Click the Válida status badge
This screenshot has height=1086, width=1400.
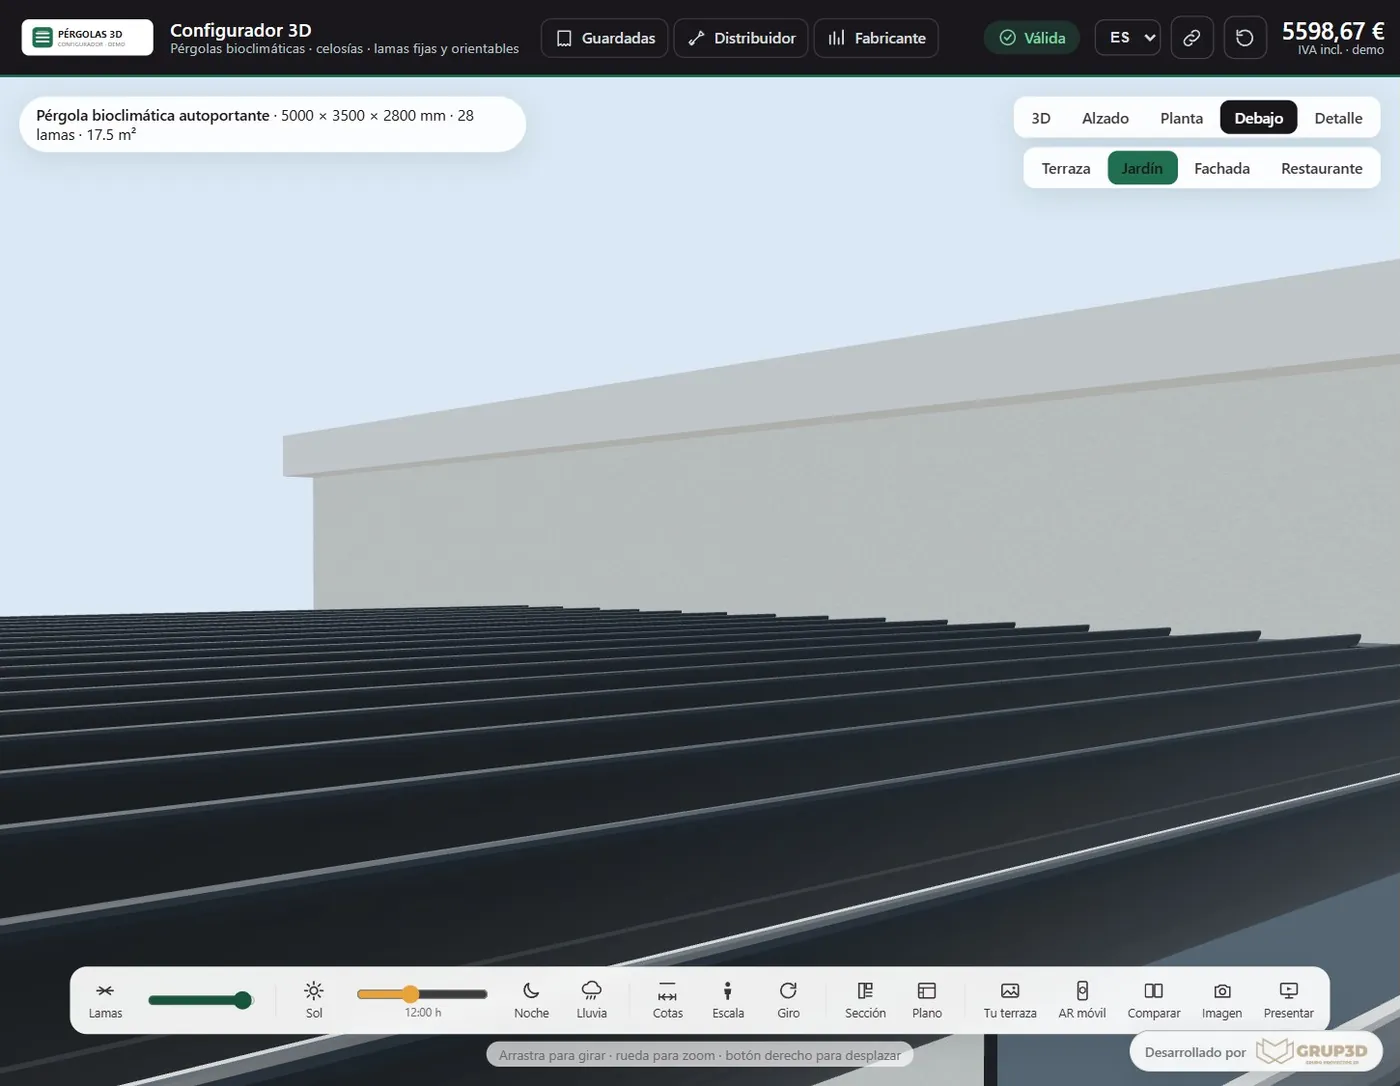[1032, 38]
